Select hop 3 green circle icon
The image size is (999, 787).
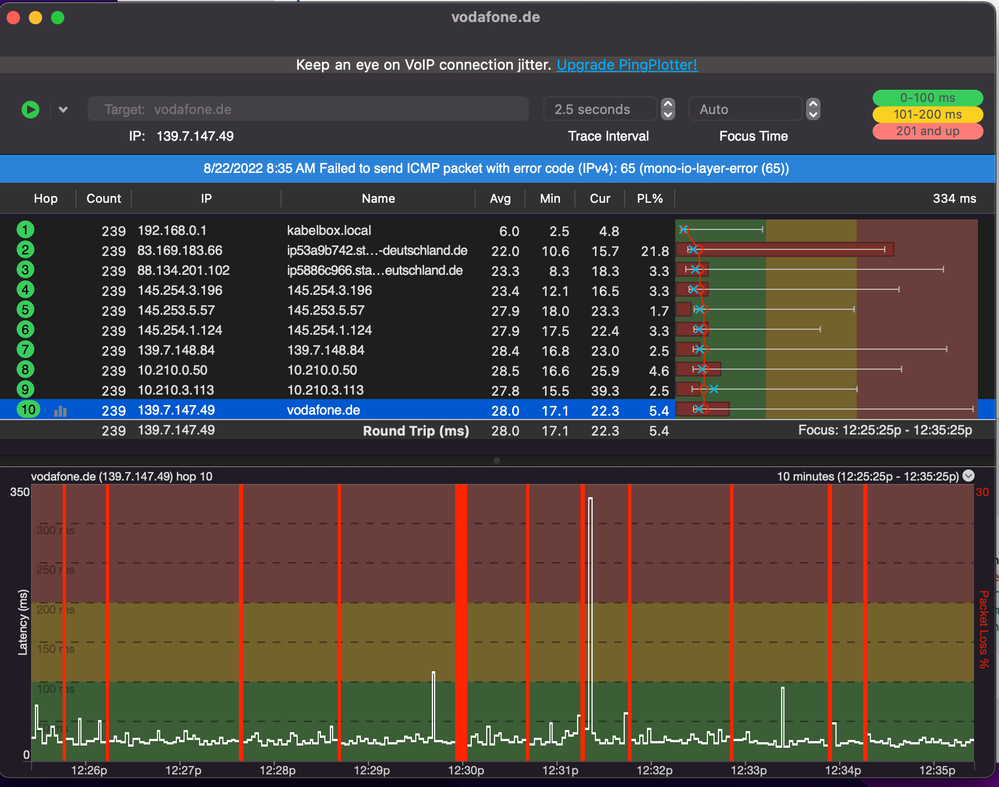point(25,270)
